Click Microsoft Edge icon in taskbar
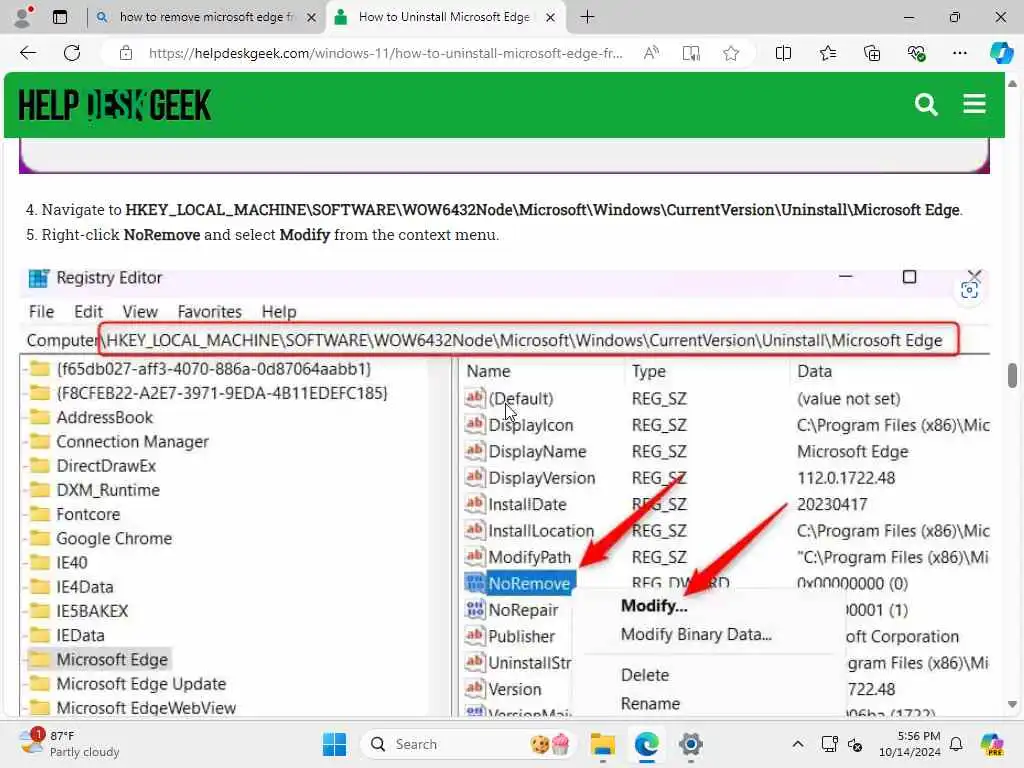This screenshot has height=768, width=1024. click(x=647, y=744)
